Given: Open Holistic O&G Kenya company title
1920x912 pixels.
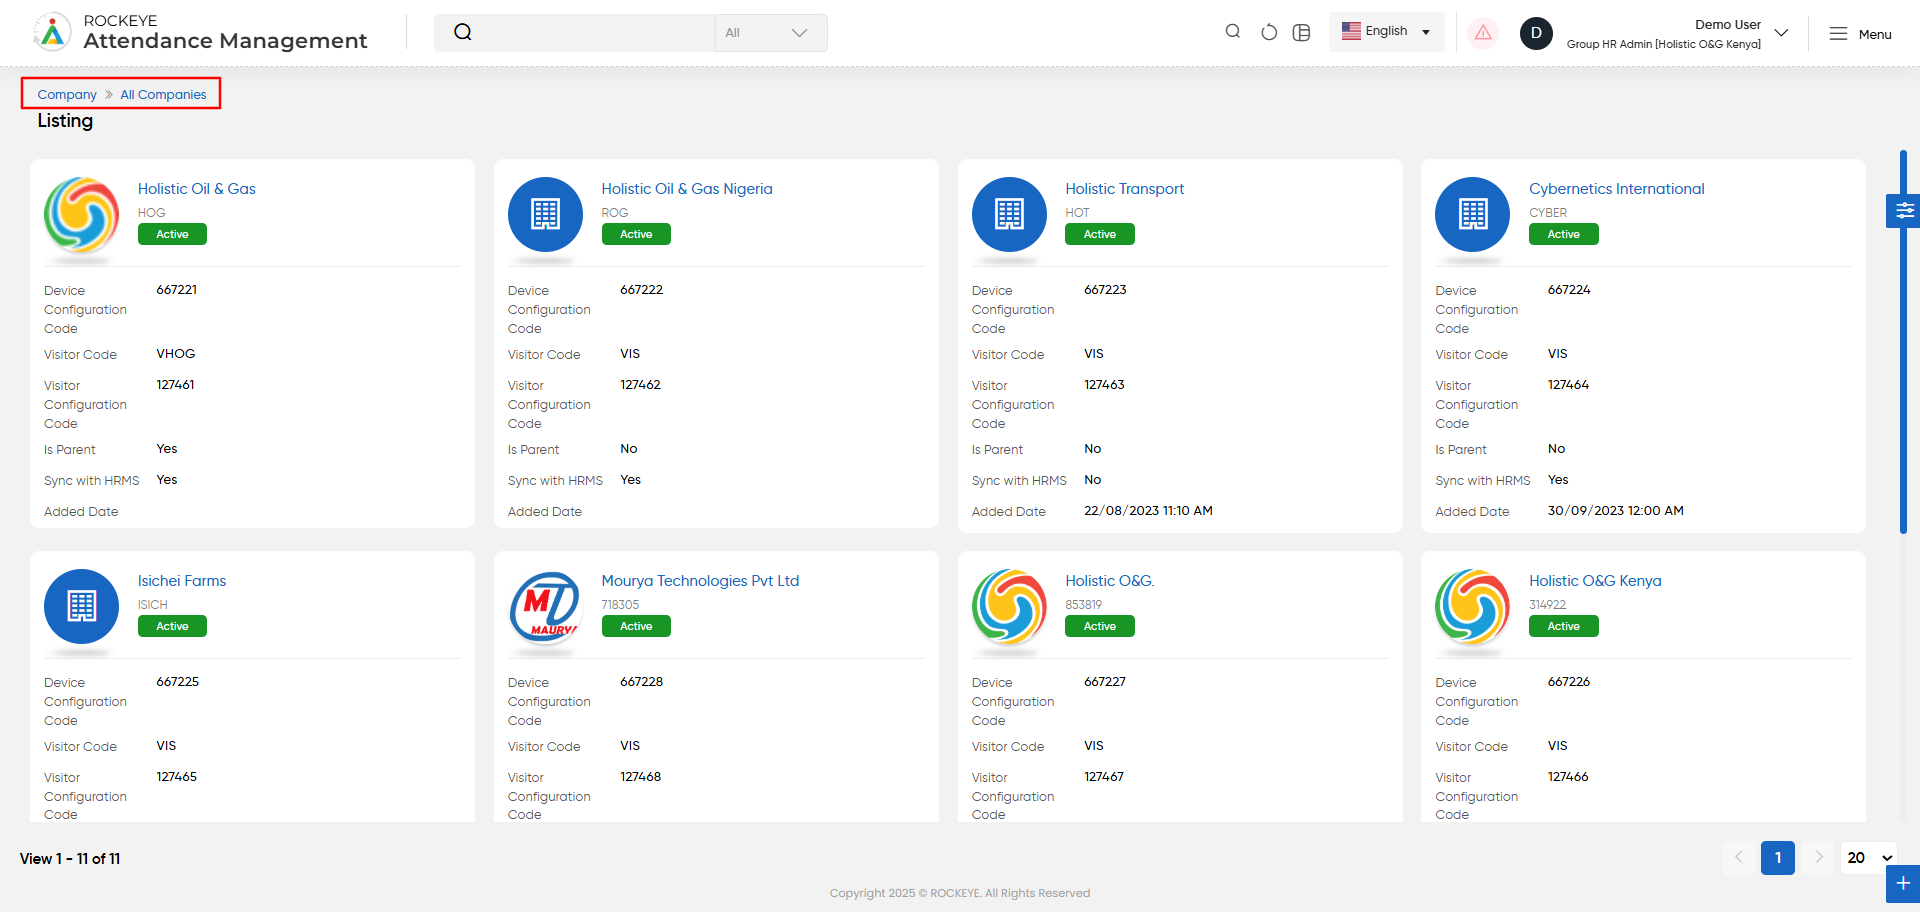Looking at the screenshot, I should (x=1595, y=581).
